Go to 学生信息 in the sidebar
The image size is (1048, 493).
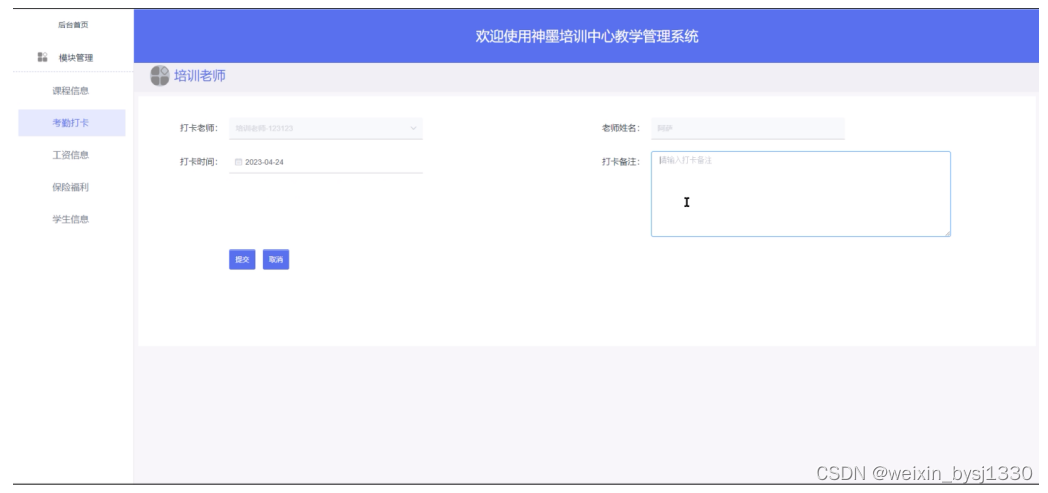click(x=71, y=219)
